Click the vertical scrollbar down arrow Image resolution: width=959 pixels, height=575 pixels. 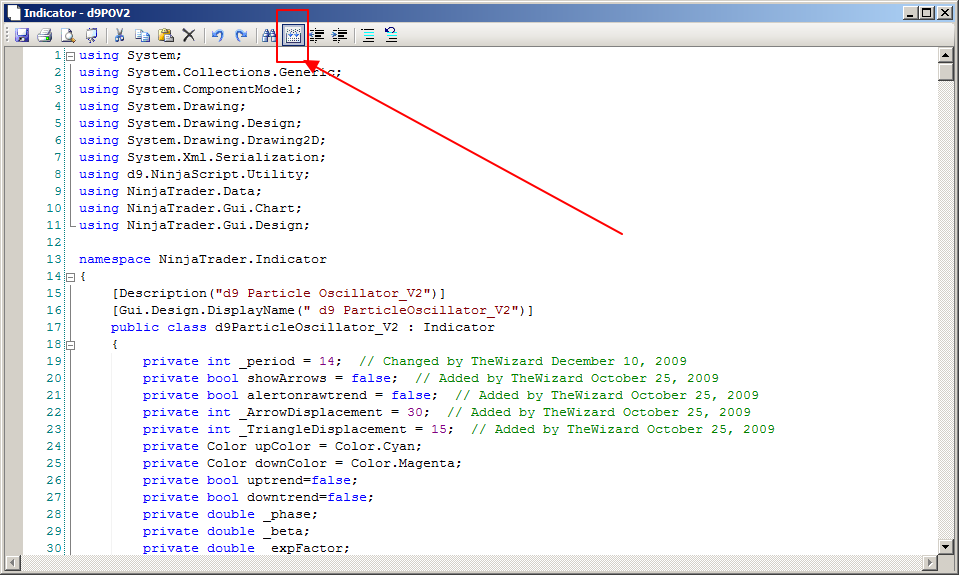tap(946, 547)
